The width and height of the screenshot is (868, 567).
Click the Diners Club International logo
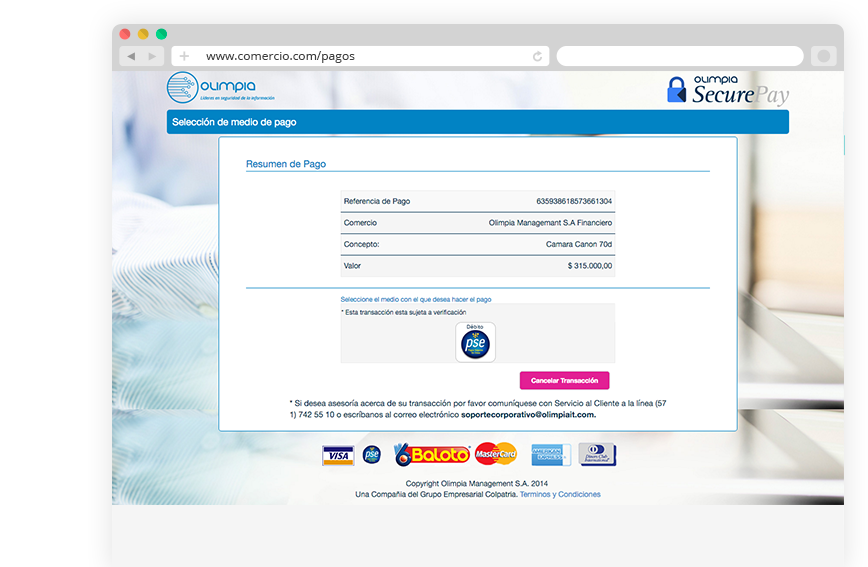click(x=597, y=455)
